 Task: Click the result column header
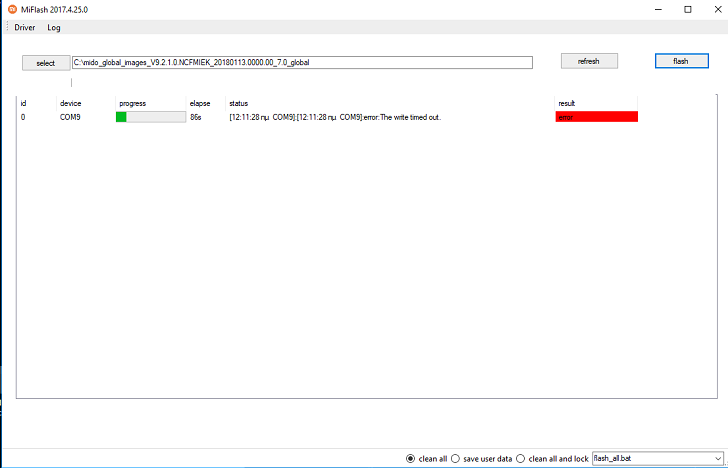pyautogui.click(x=596, y=104)
